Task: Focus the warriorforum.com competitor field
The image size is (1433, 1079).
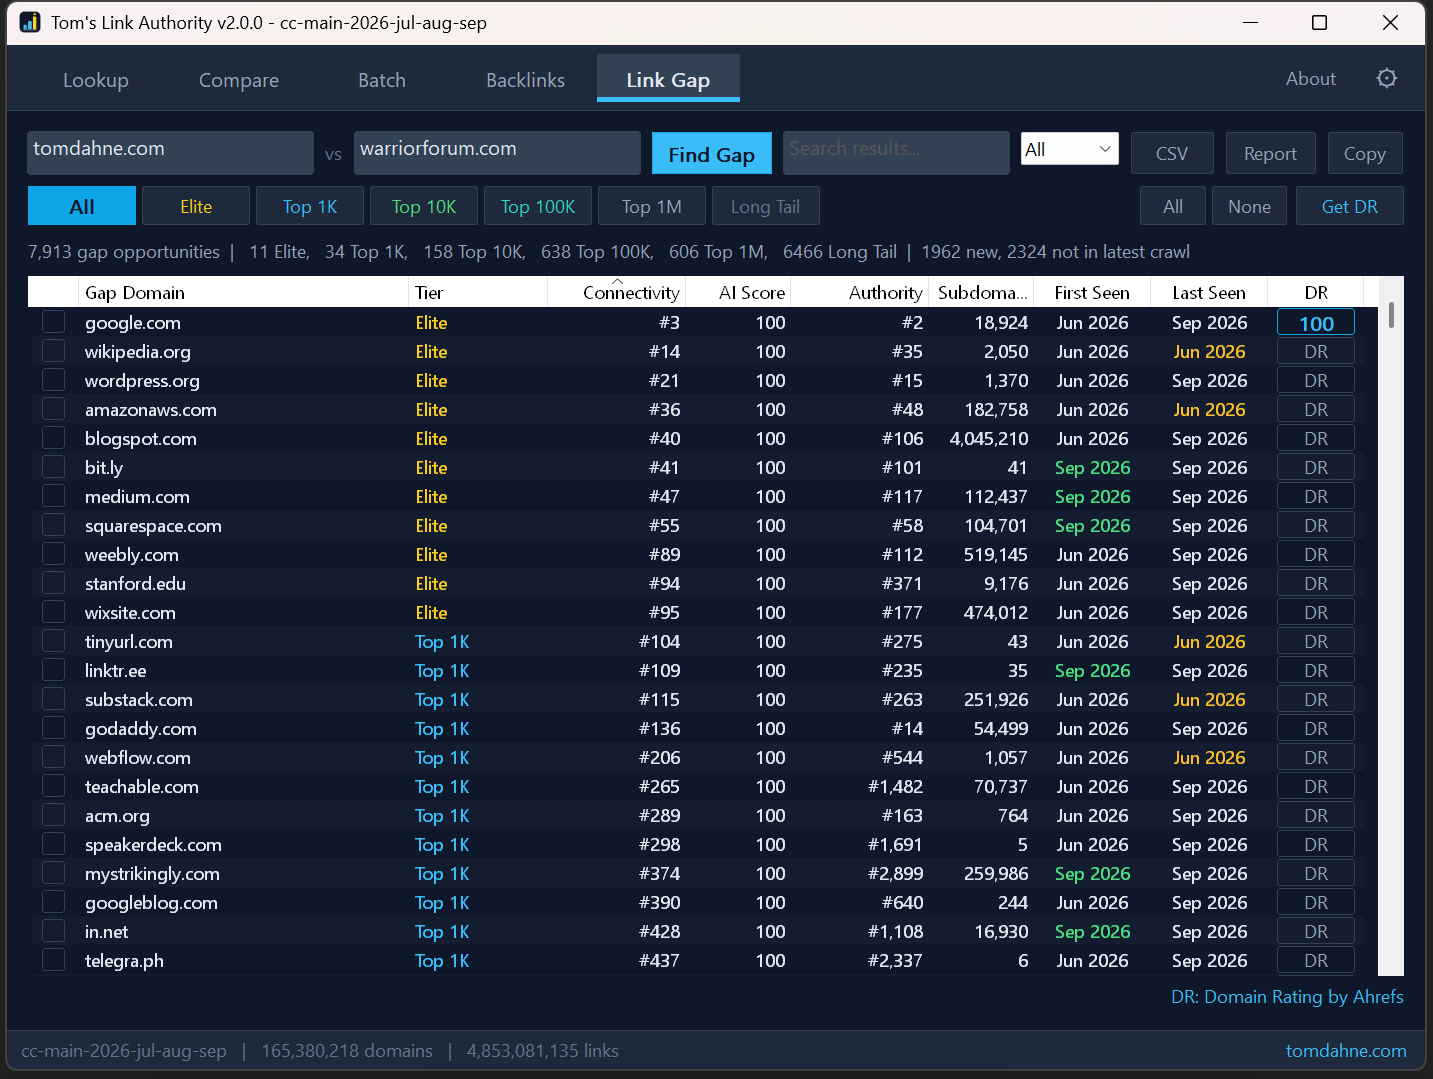Action: [497, 152]
